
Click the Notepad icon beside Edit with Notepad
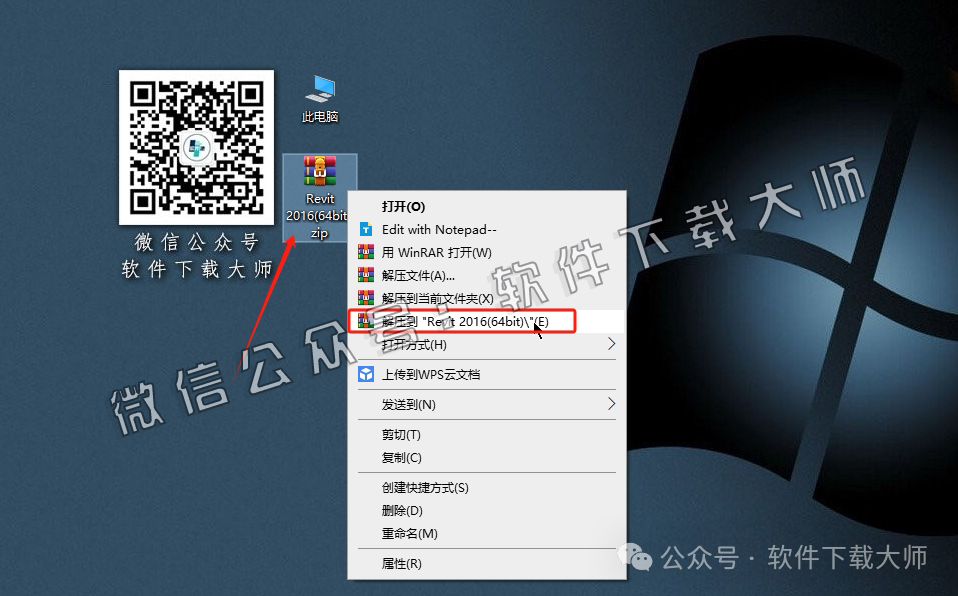click(366, 229)
